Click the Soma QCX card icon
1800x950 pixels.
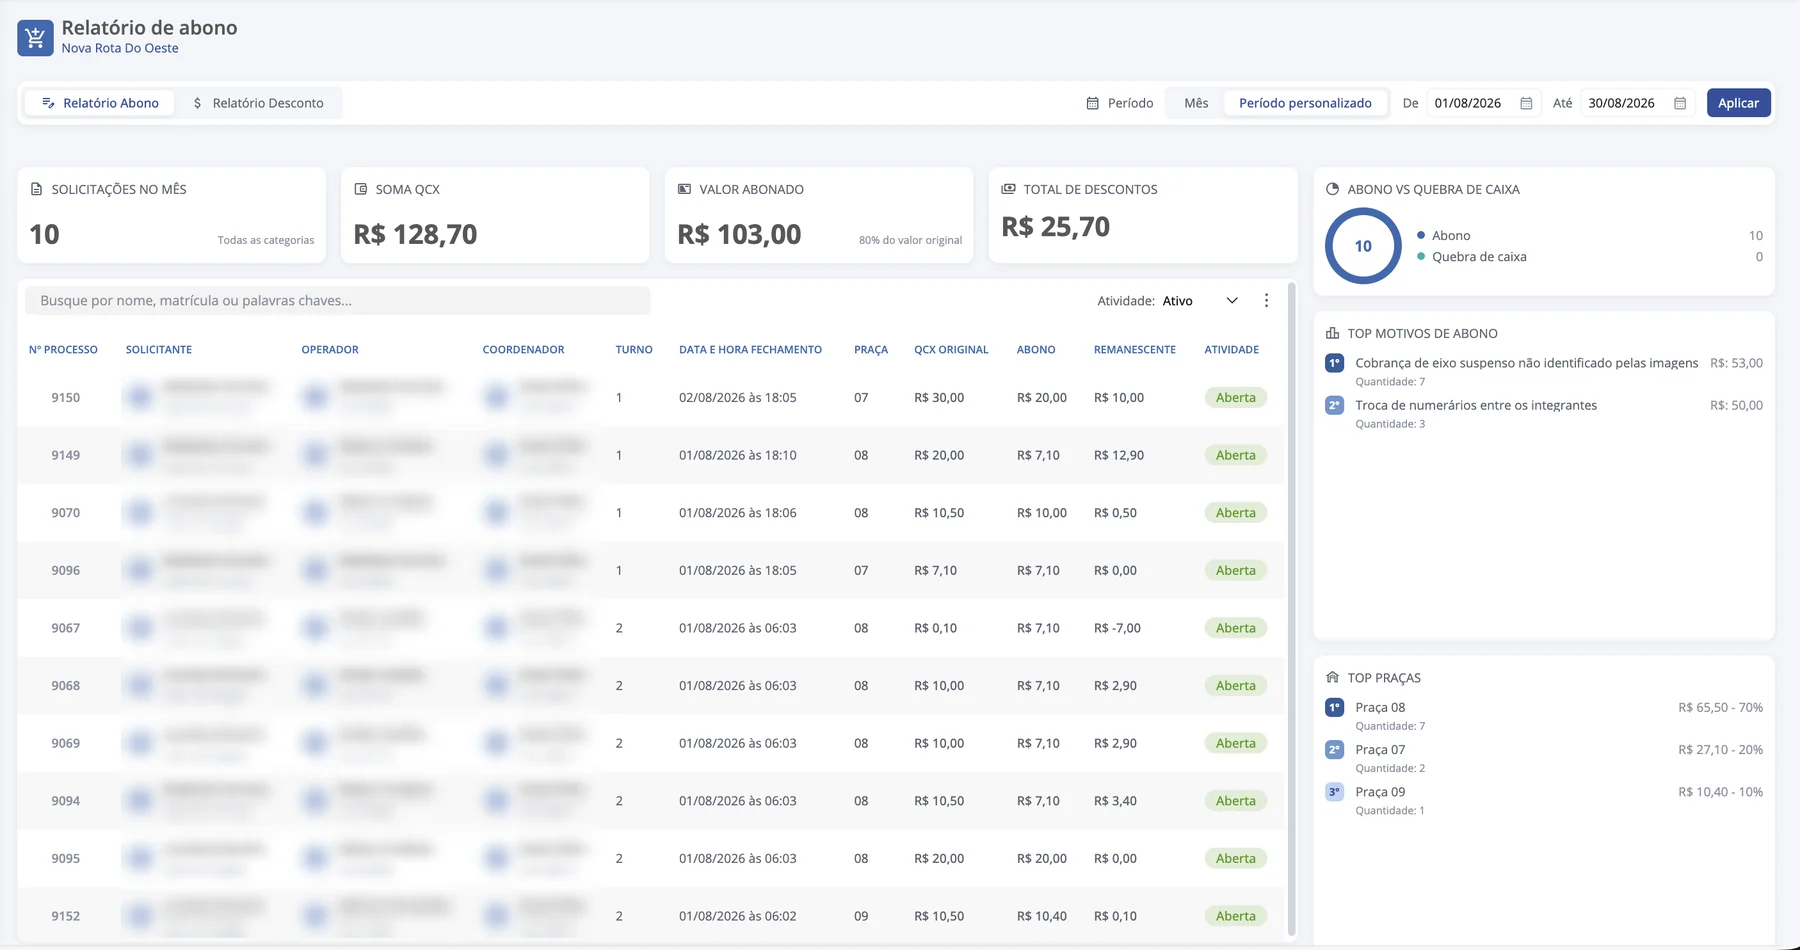(361, 189)
